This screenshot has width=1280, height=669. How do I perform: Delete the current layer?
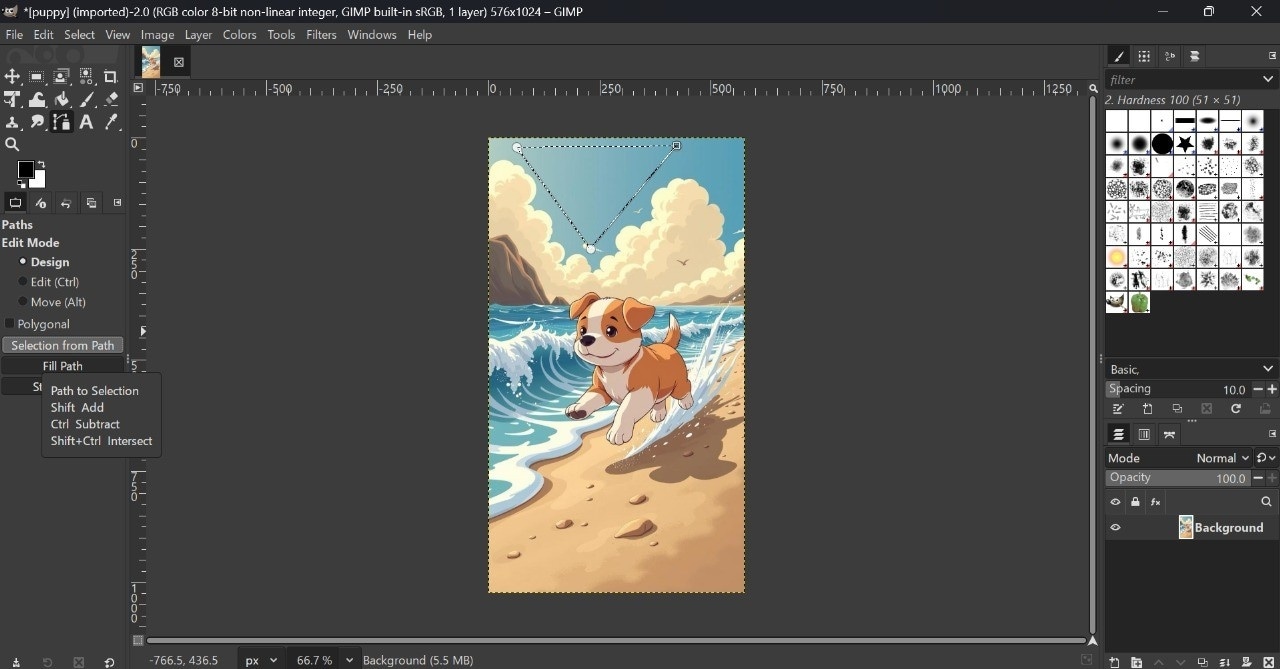pos(1268,662)
